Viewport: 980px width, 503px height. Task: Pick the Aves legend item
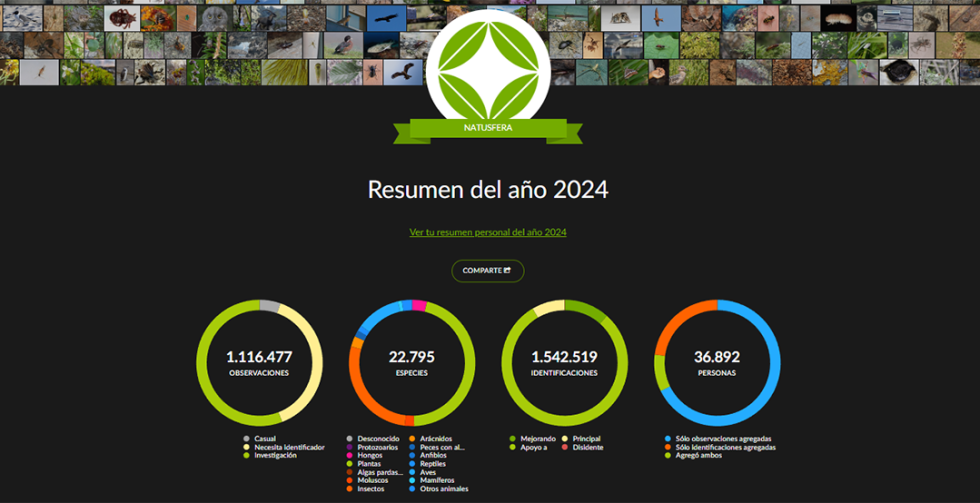(429, 472)
